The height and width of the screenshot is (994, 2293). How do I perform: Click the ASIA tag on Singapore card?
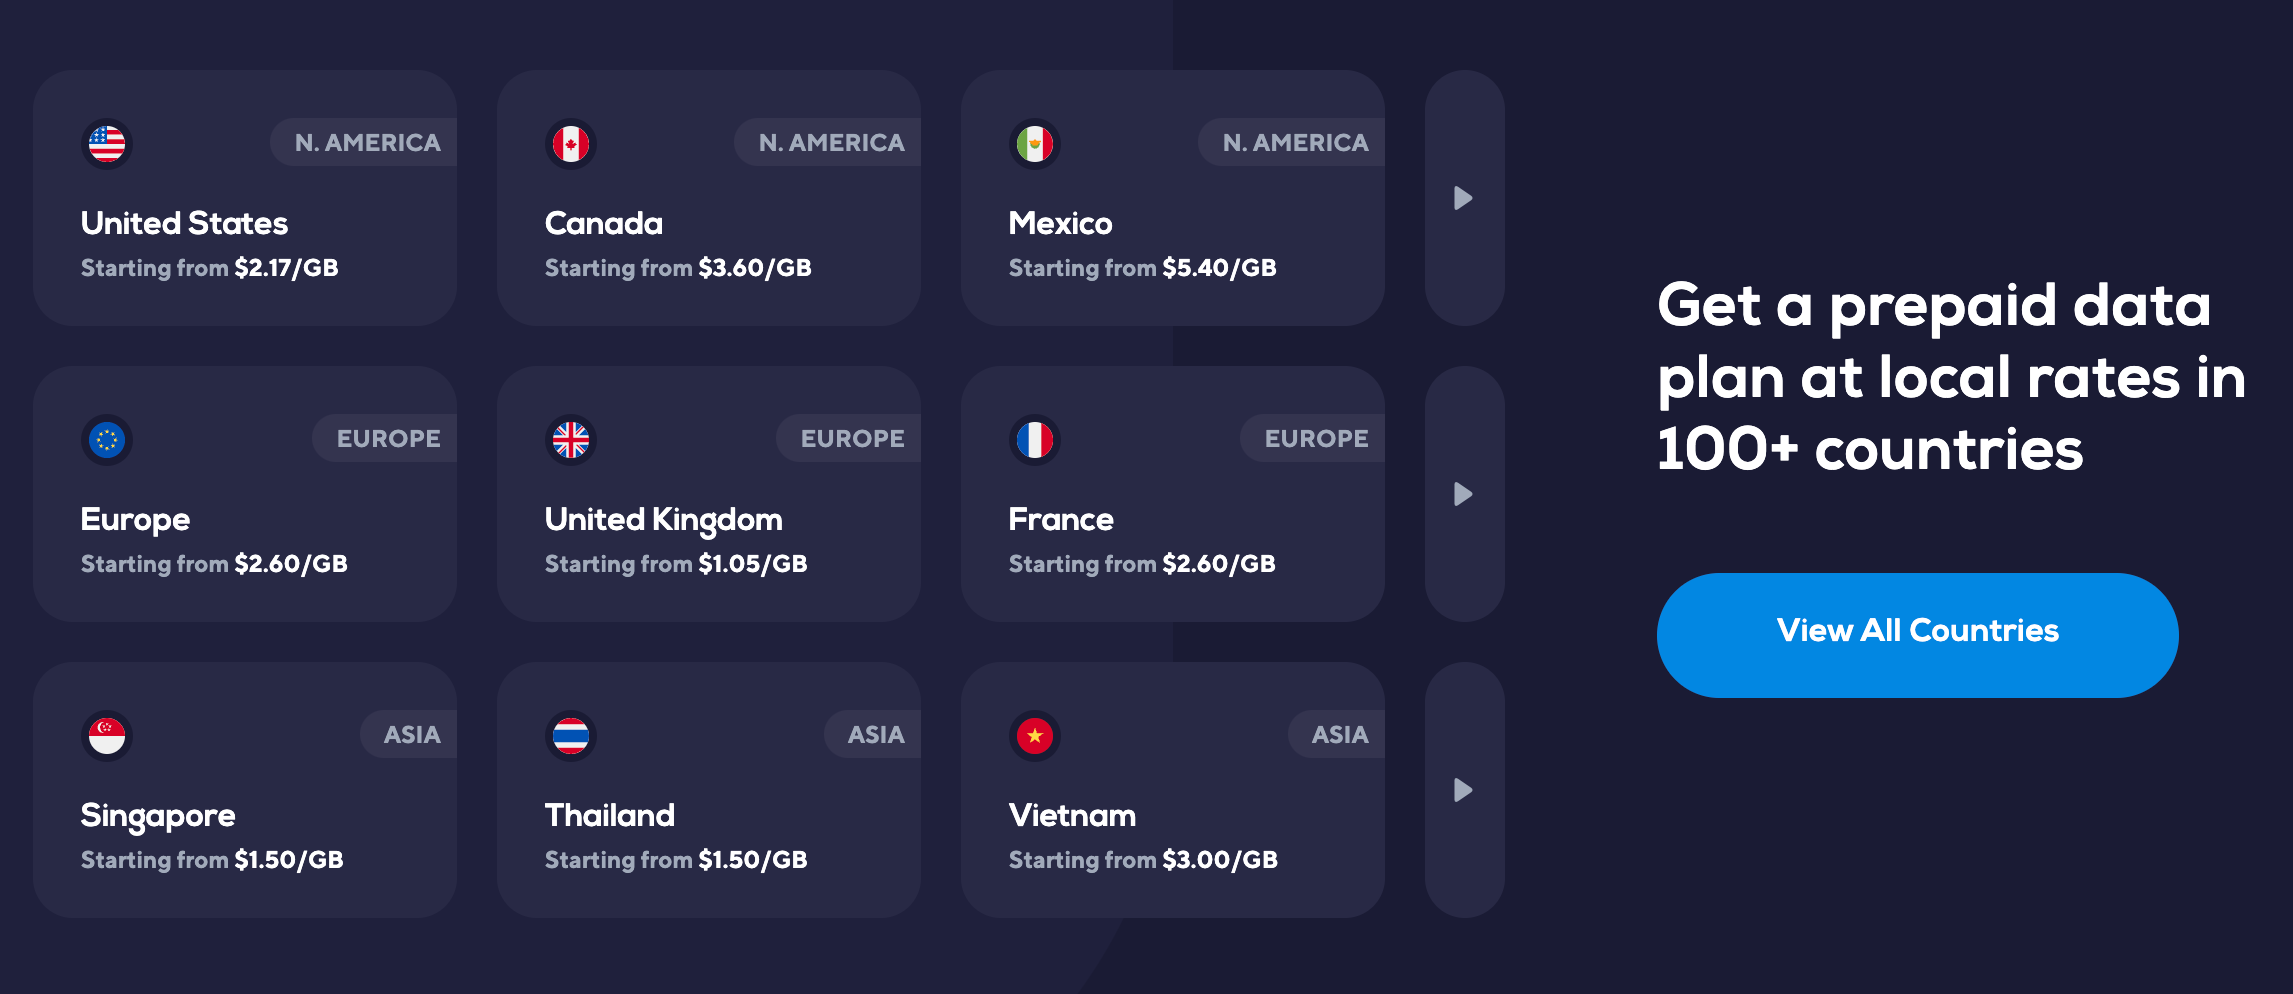[411, 735]
